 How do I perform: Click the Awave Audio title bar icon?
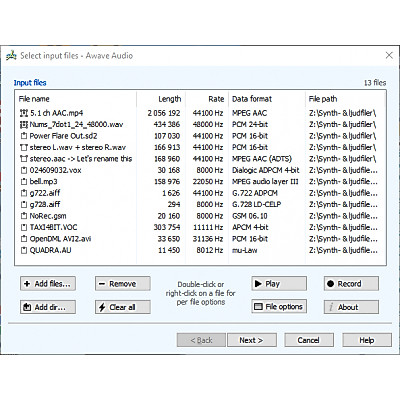click(11, 55)
